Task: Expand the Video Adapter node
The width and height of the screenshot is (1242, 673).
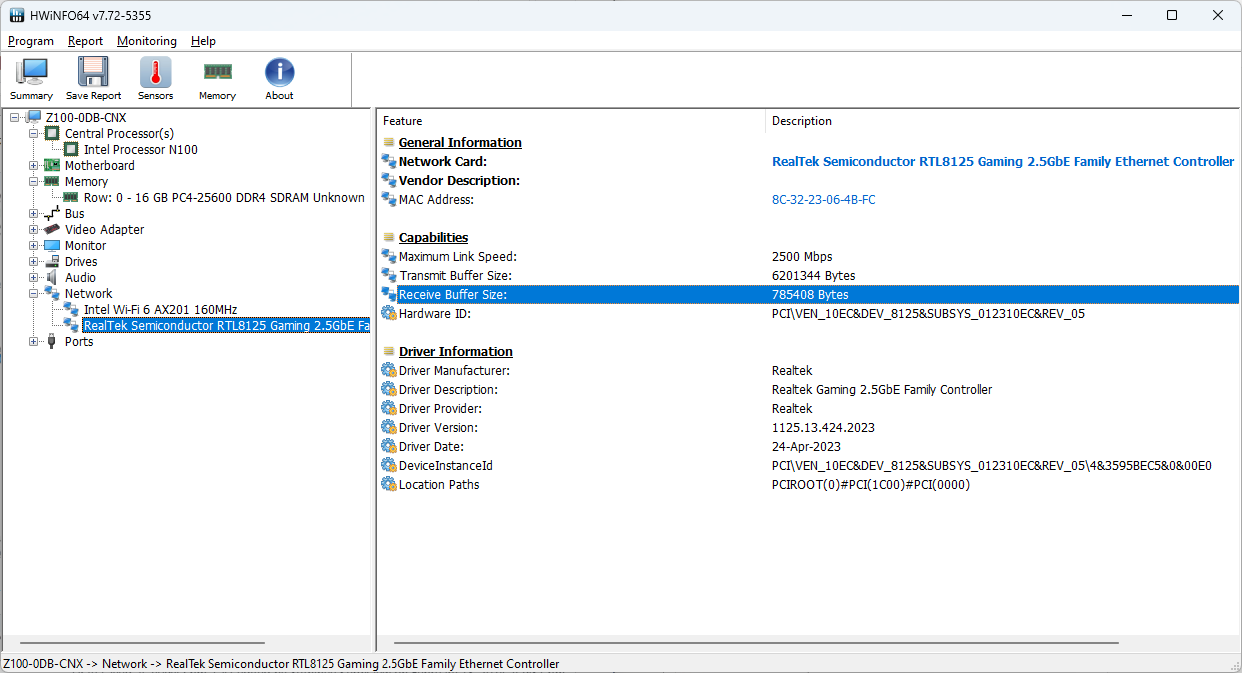Action: pos(34,229)
